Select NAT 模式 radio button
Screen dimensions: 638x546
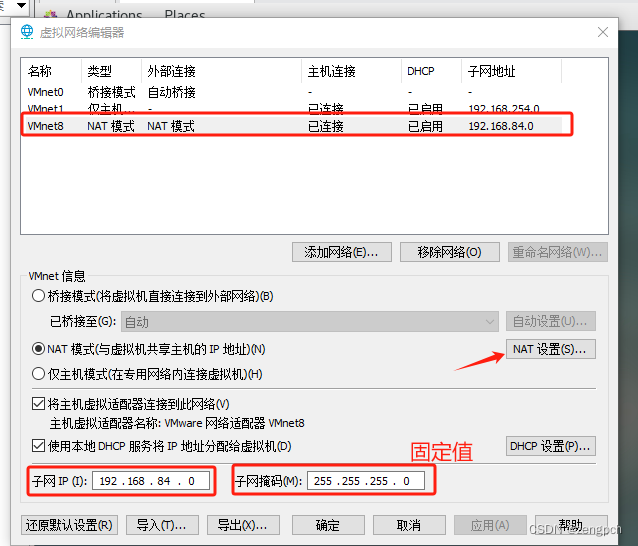tap(38, 349)
